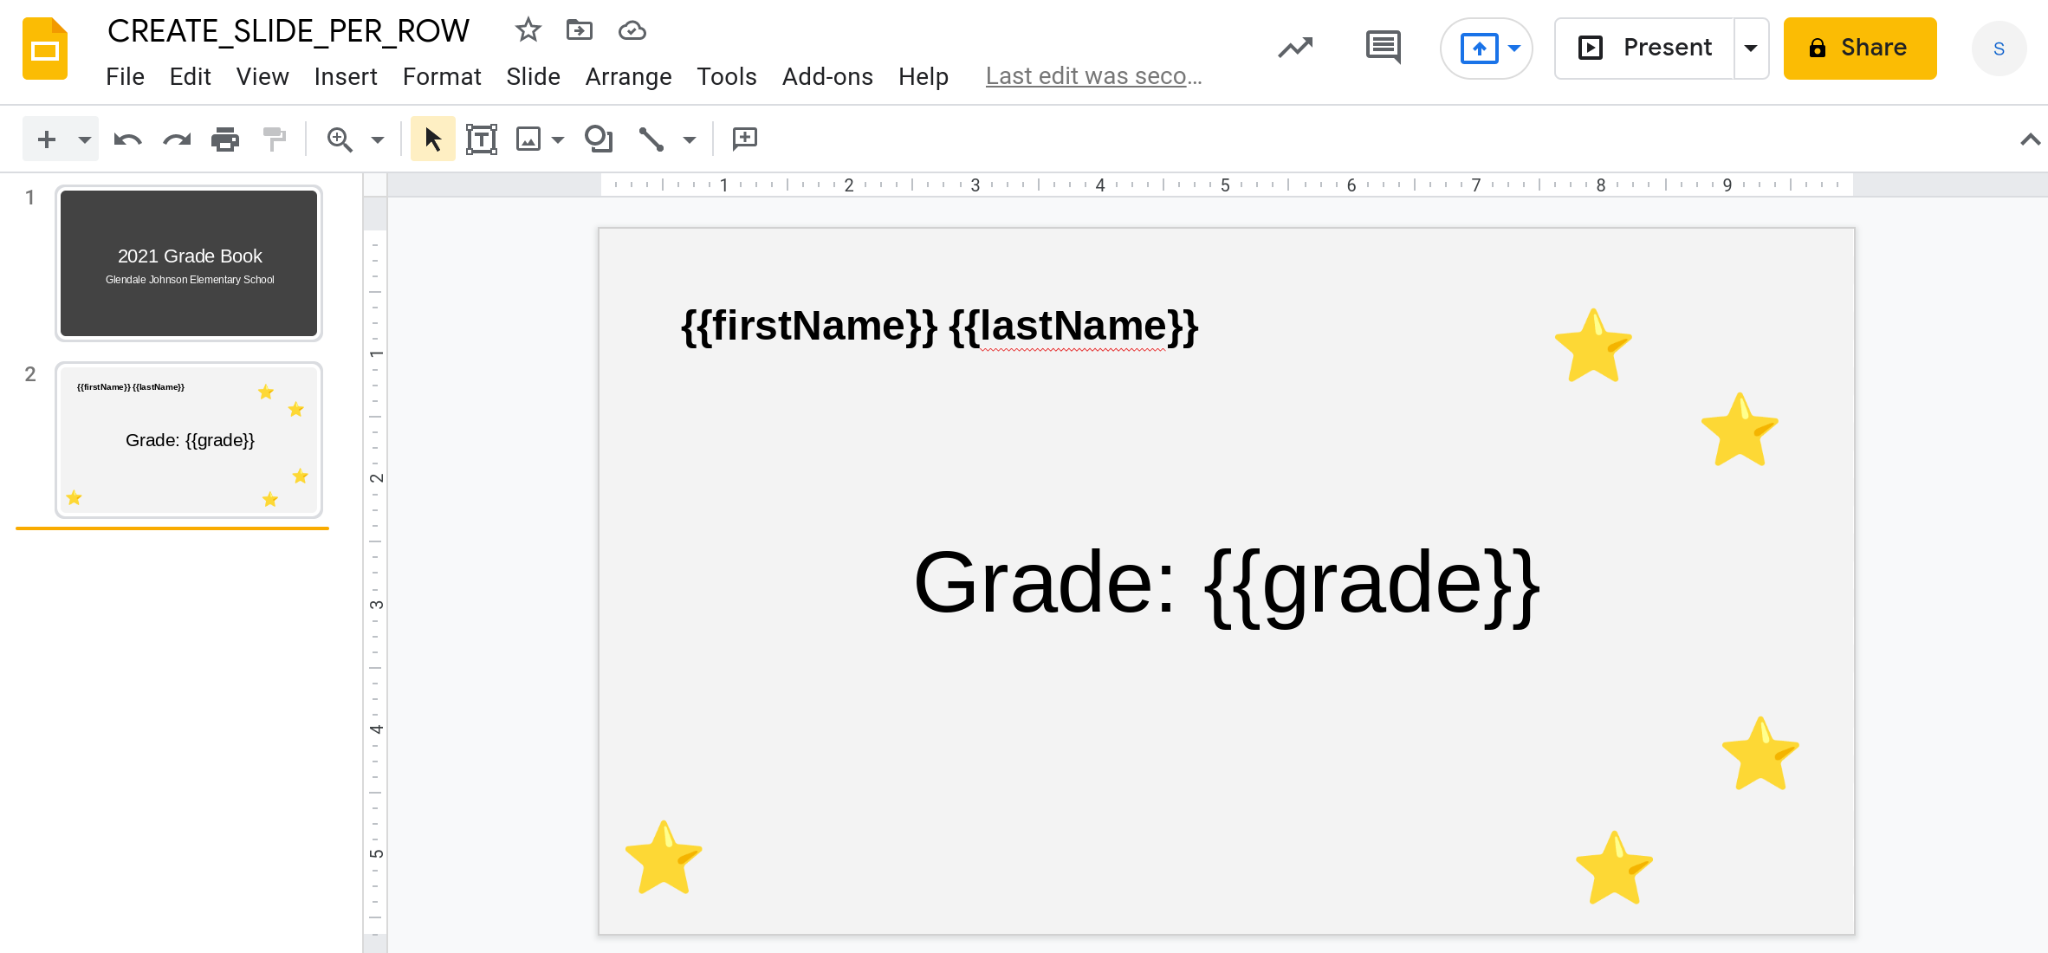Select the paint format tool
The height and width of the screenshot is (953, 2048).
274,139
